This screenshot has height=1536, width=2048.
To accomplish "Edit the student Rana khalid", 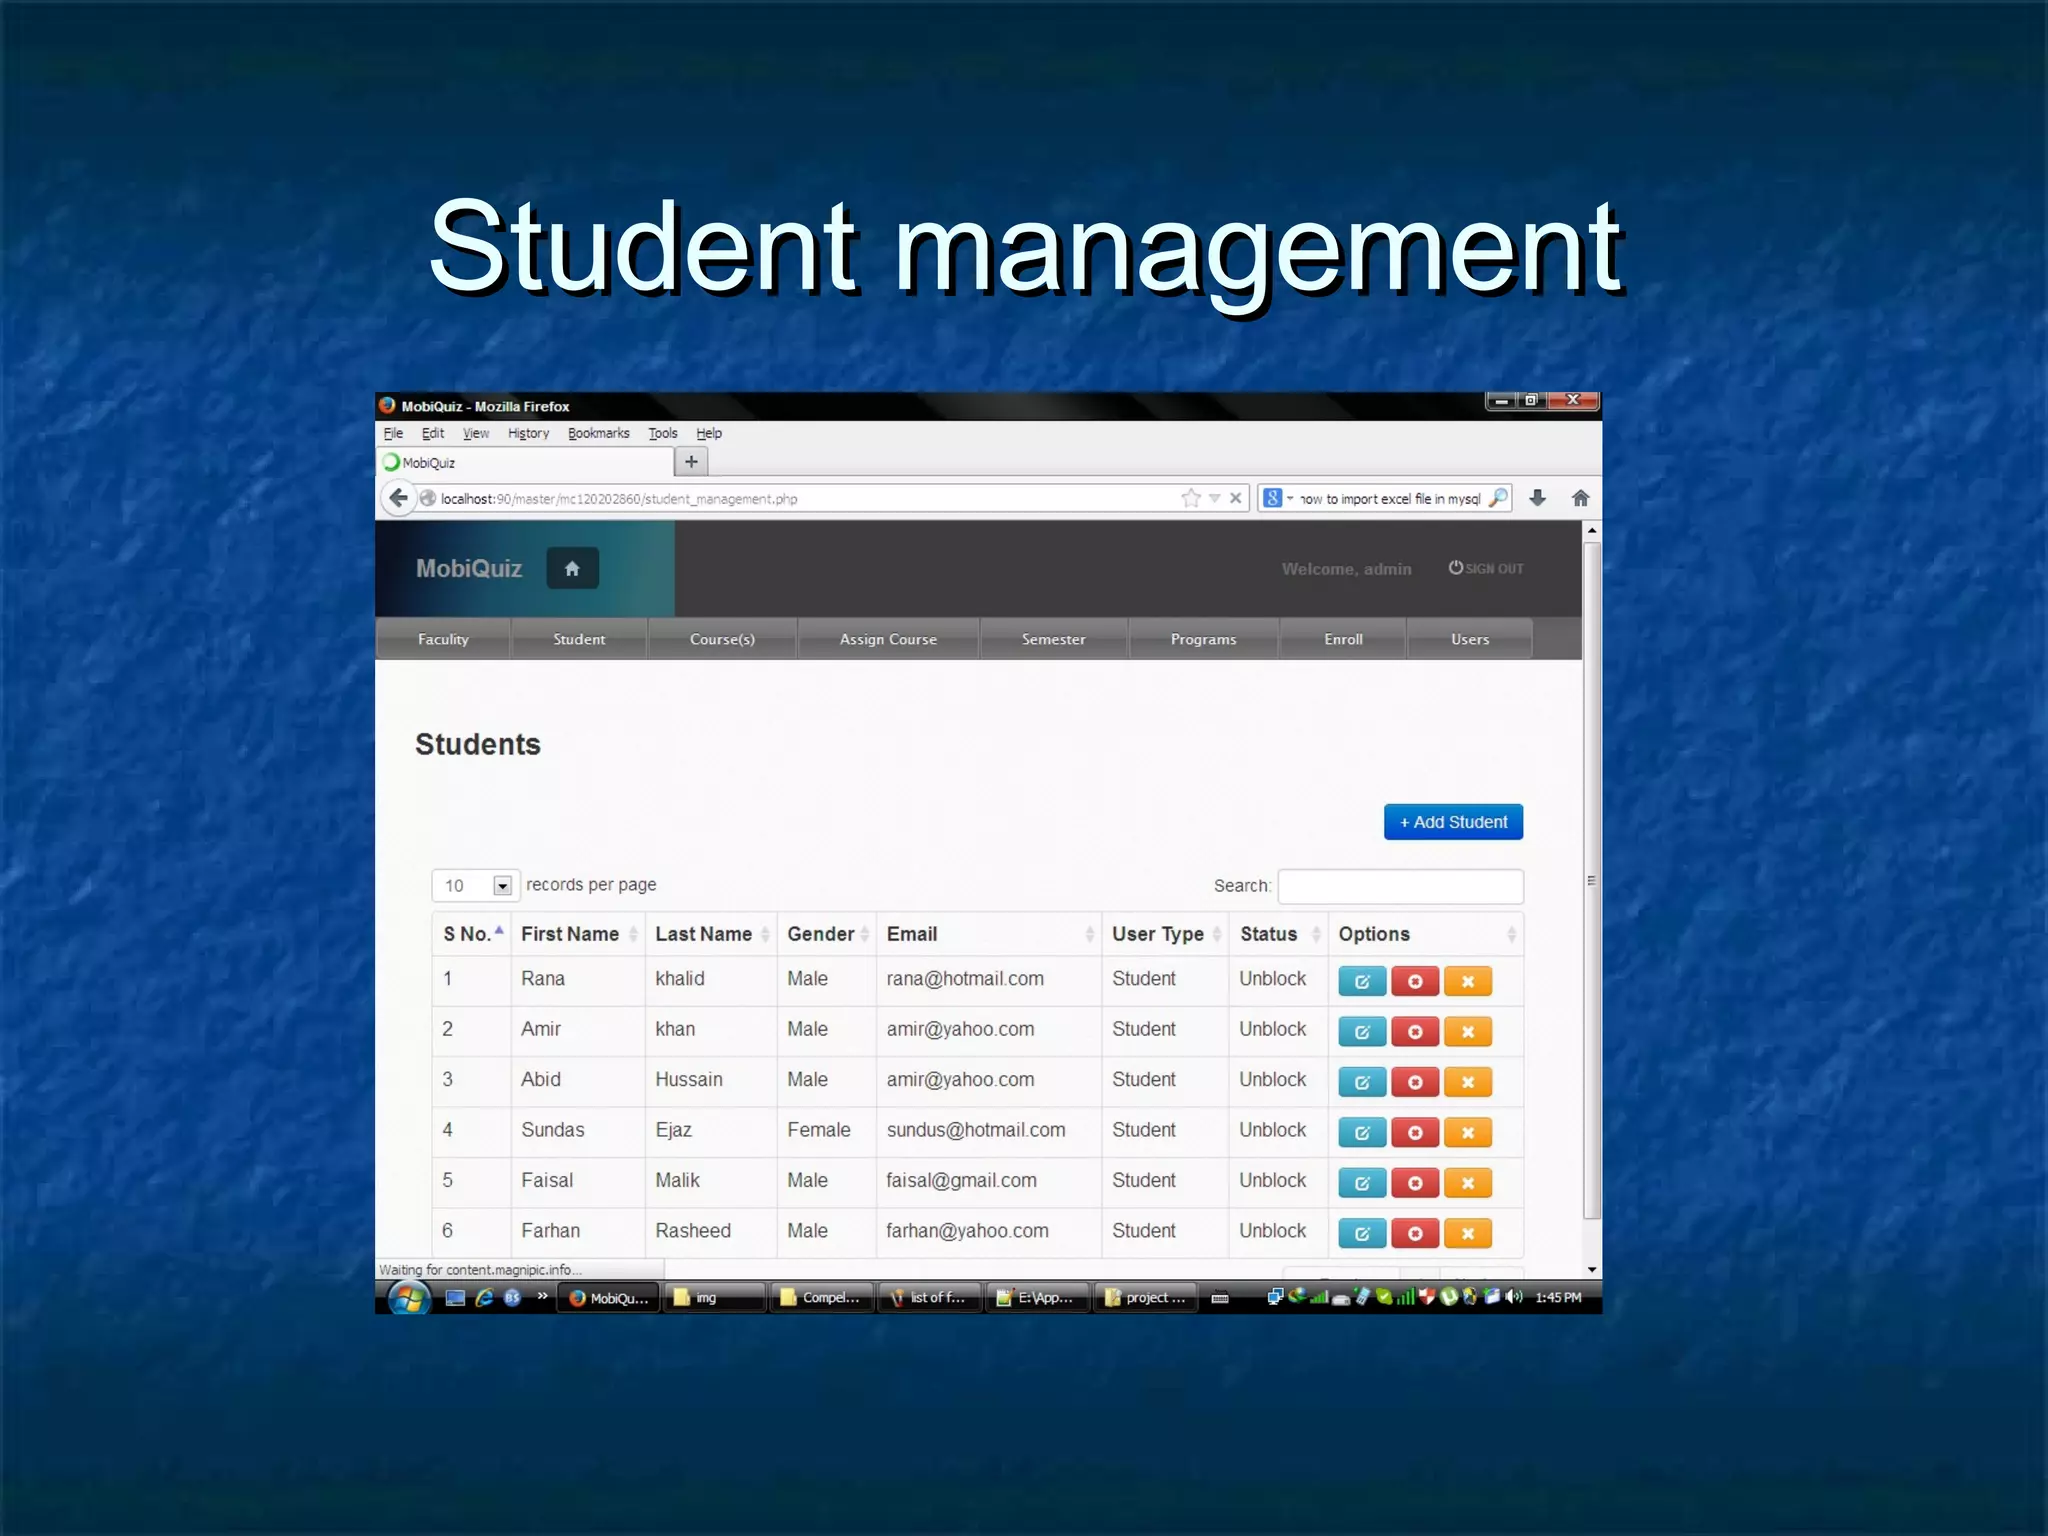I will point(1362,981).
